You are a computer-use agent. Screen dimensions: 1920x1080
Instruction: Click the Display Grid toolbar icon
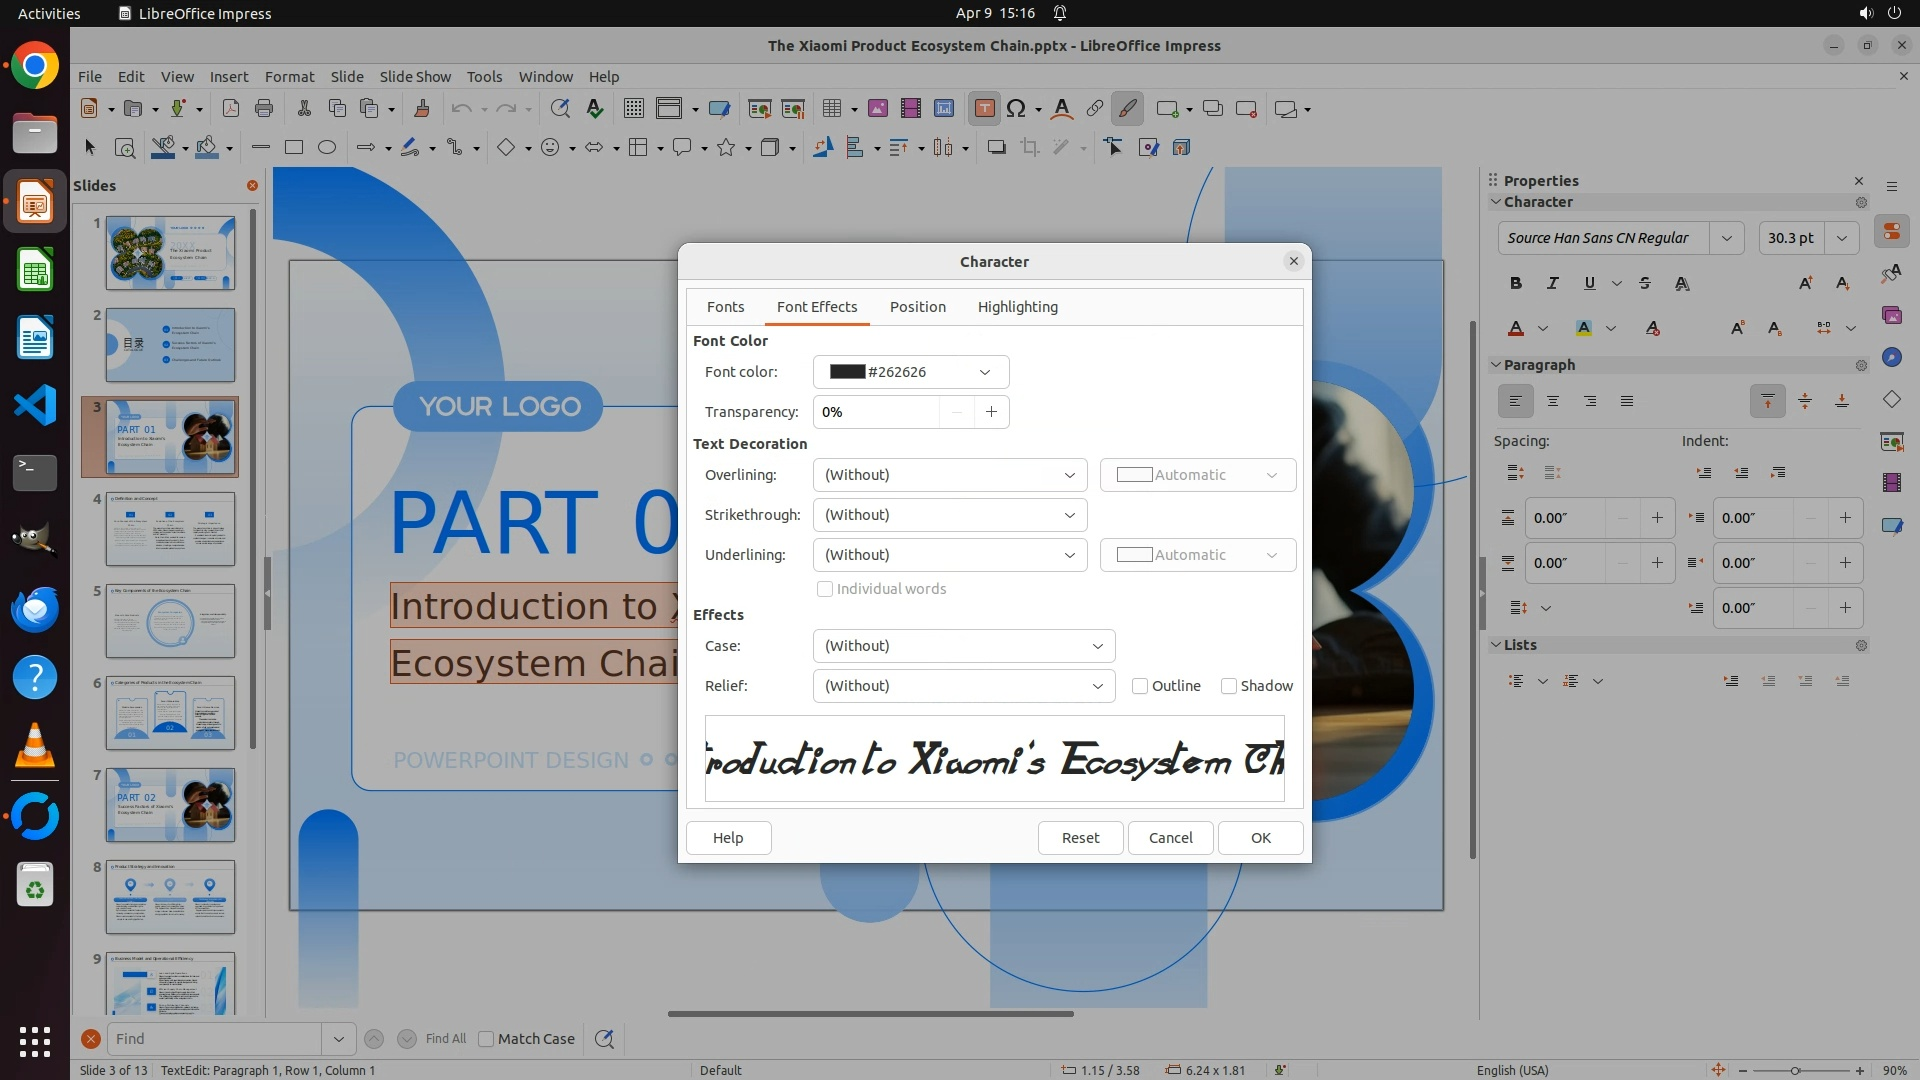633,109
